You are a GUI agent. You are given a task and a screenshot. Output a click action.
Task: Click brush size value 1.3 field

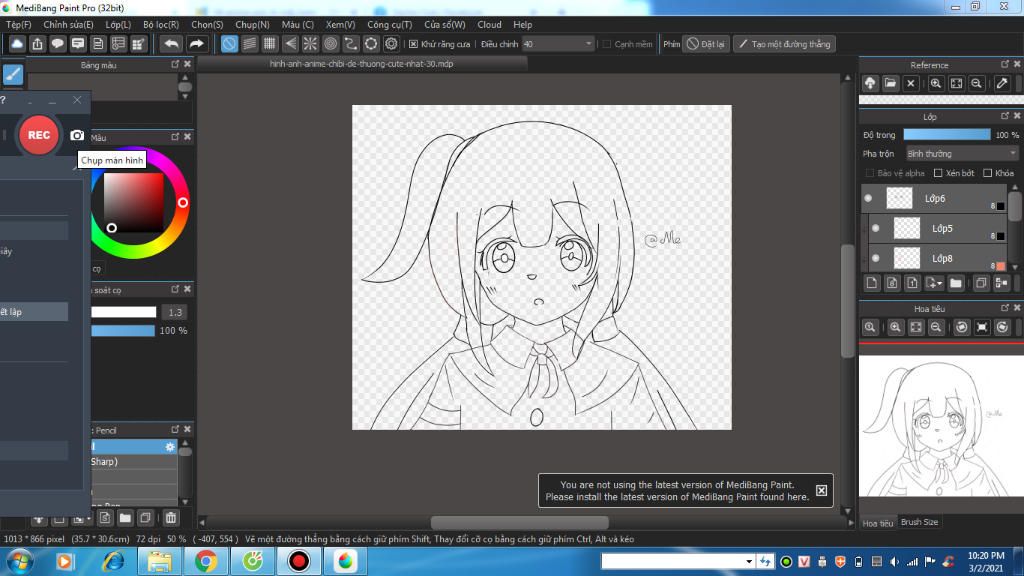[x=175, y=312]
